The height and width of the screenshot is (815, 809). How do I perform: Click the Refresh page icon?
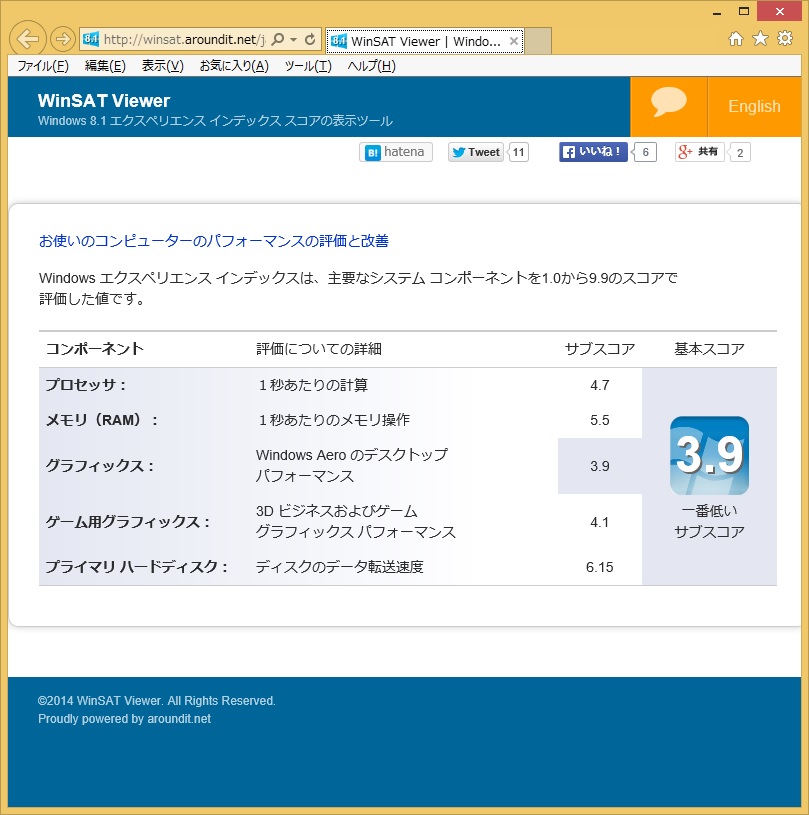click(310, 39)
